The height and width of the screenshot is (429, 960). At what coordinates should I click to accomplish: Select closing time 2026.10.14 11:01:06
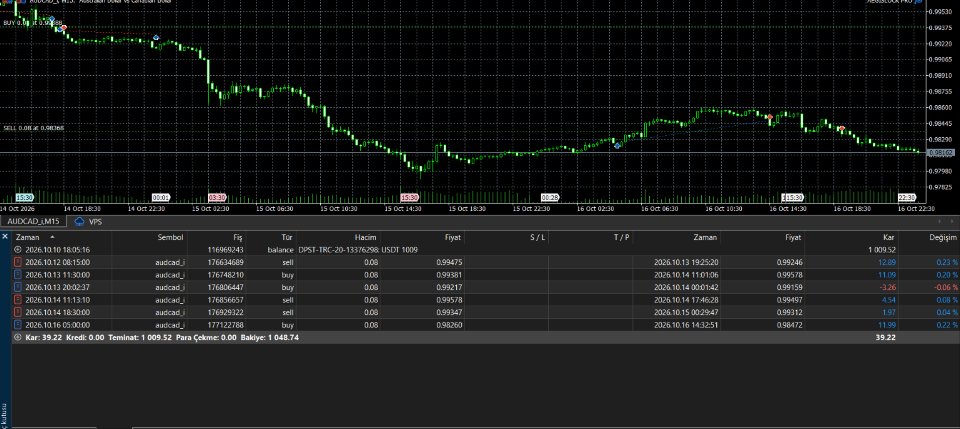(686, 275)
